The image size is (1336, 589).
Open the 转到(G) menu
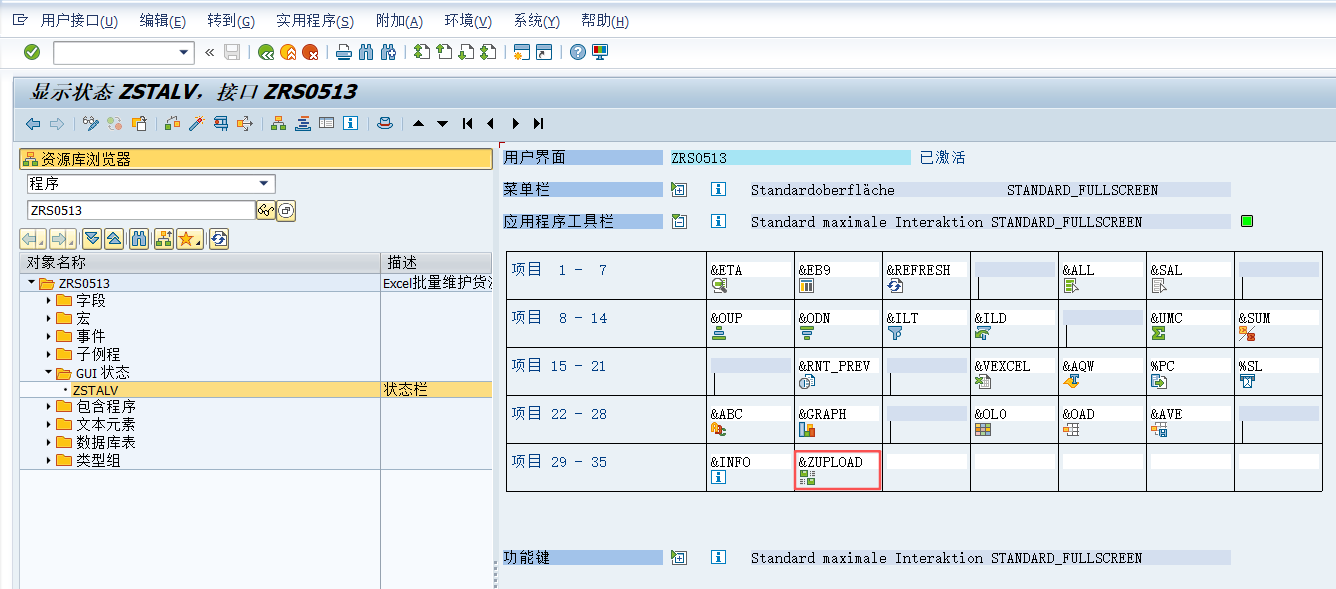pyautogui.click(x=230, y=21)
